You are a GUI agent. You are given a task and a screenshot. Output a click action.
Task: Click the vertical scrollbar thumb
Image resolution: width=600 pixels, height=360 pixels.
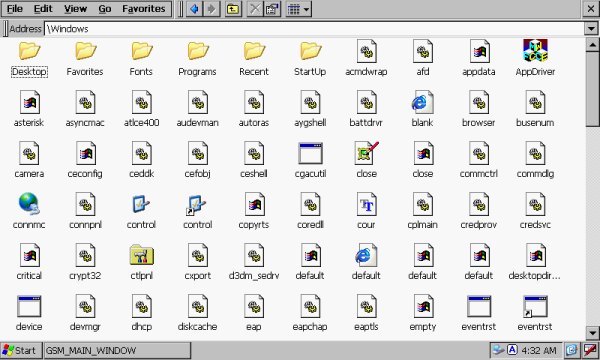(x=593, y=89)
